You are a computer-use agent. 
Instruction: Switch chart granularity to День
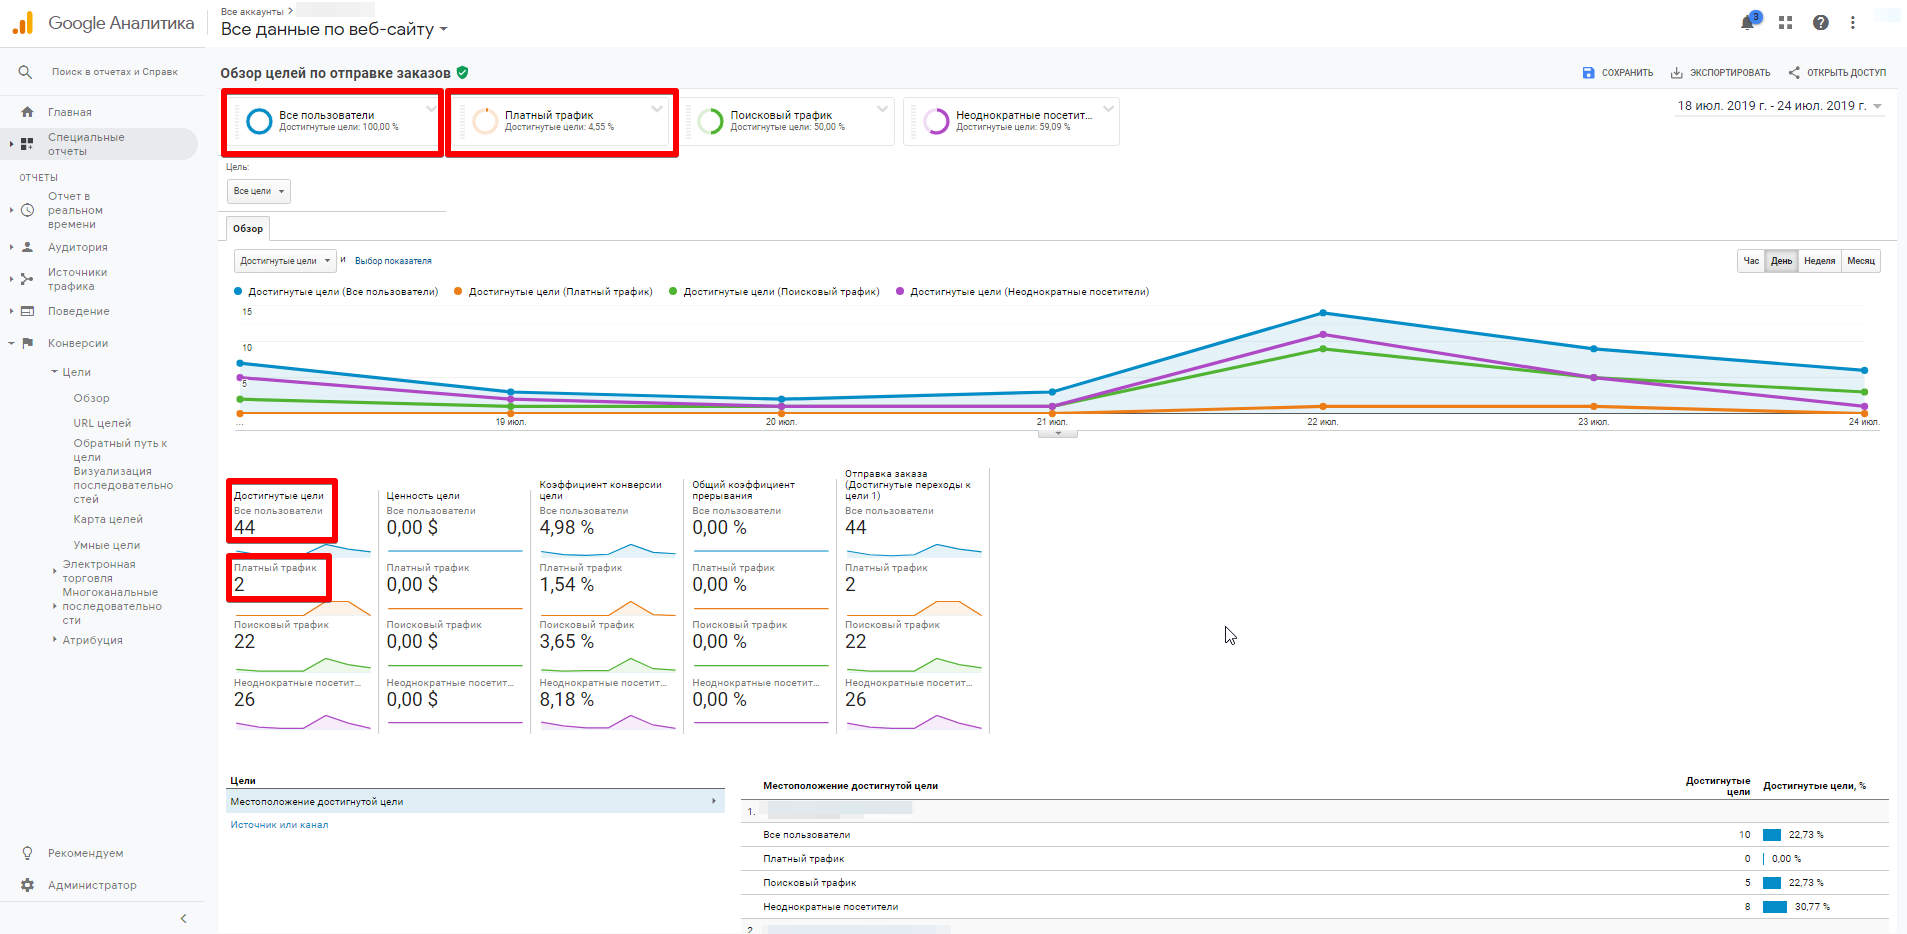point(1781,261)
